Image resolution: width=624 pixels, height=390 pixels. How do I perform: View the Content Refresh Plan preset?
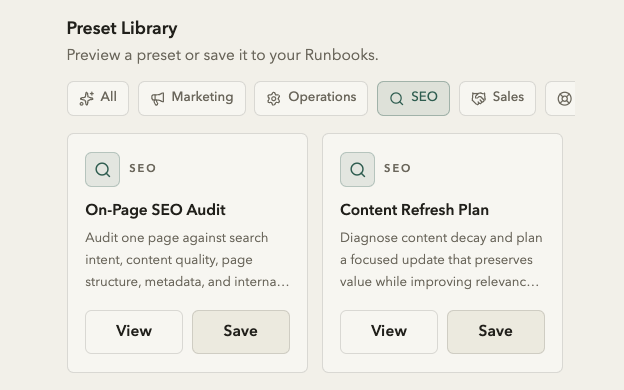(389, 332)
